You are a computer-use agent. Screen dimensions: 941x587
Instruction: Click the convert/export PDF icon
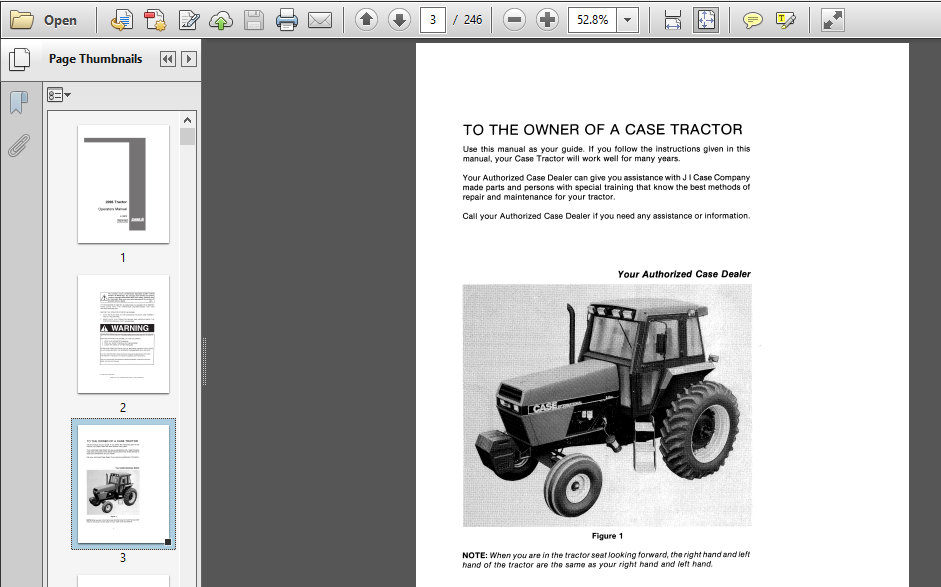tap(122, 20)
